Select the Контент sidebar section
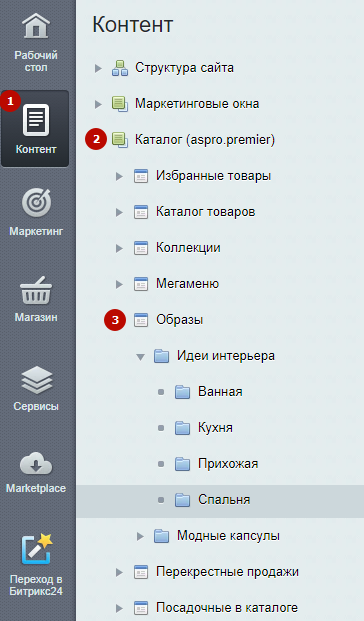The image size is (364, 621). click(x=35, y=129)
